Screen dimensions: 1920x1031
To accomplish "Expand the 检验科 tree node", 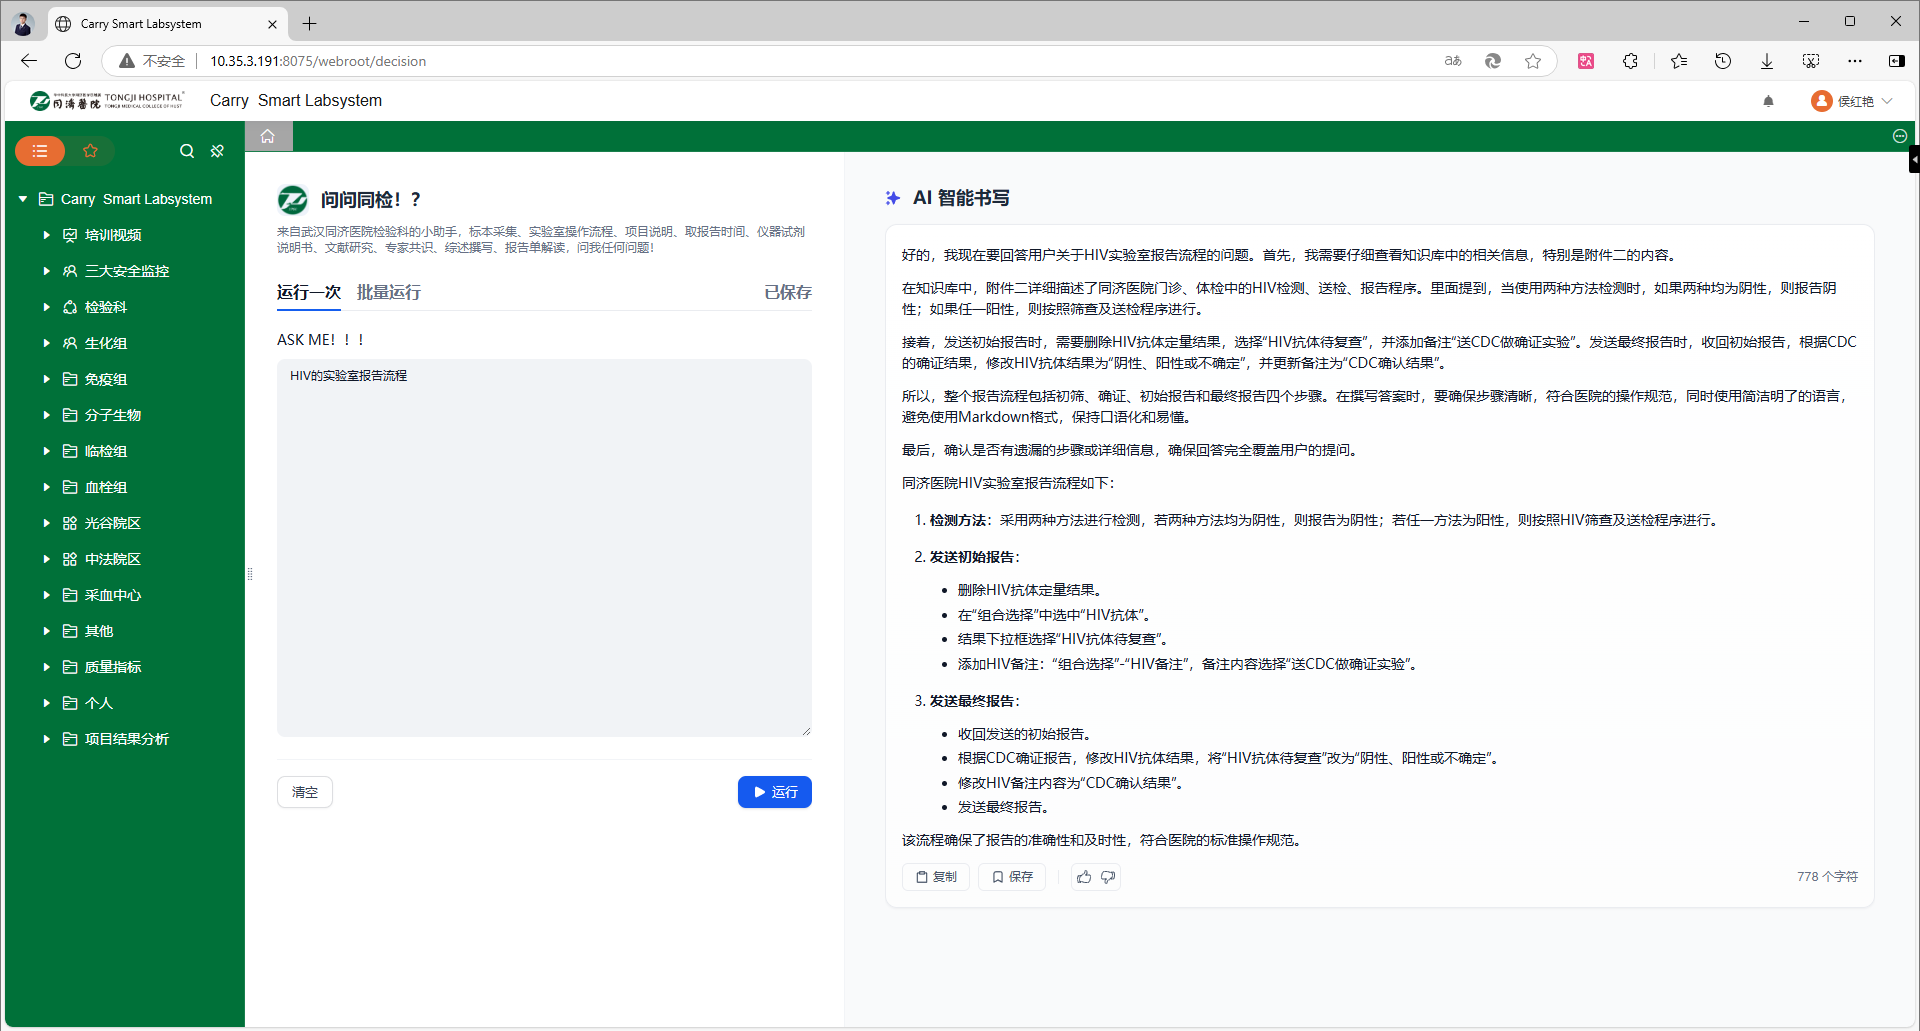I will [46, 307].
